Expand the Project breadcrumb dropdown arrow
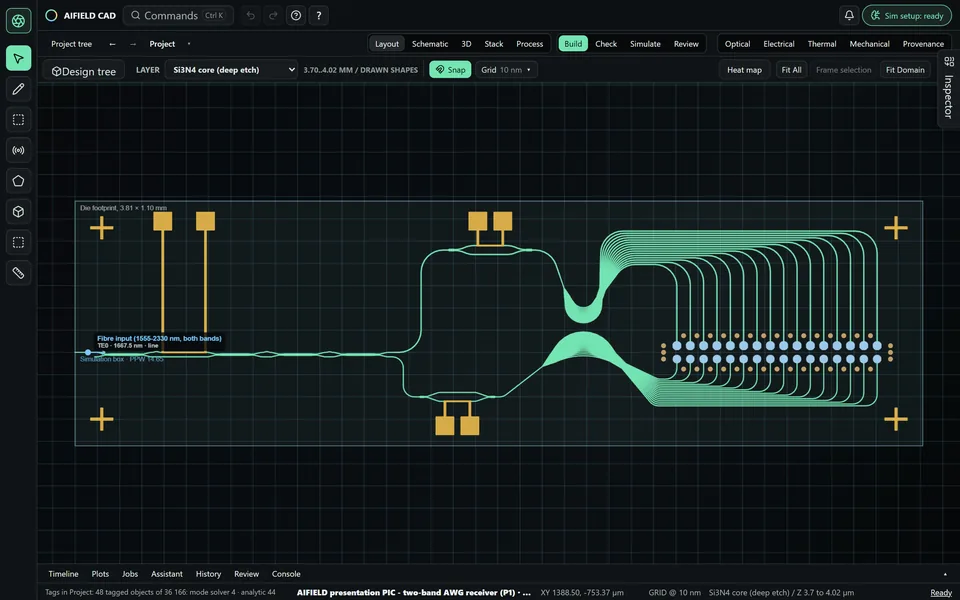 (189, 44)
